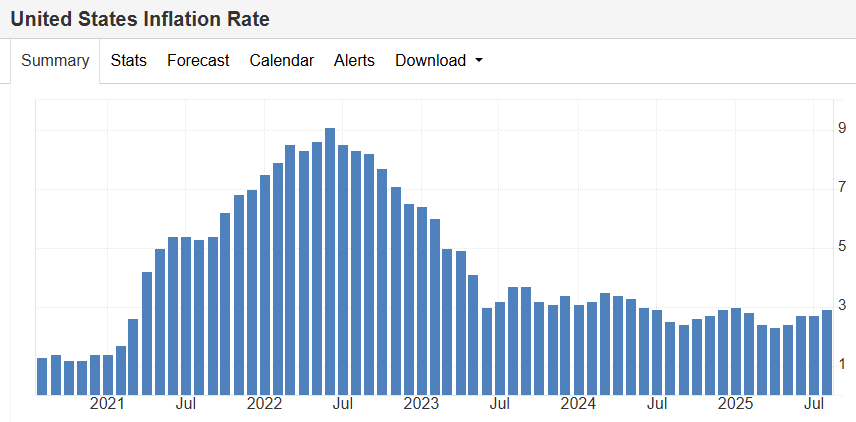
Task: Click the first bar at chart's left end
Action: tap(42, 376)
